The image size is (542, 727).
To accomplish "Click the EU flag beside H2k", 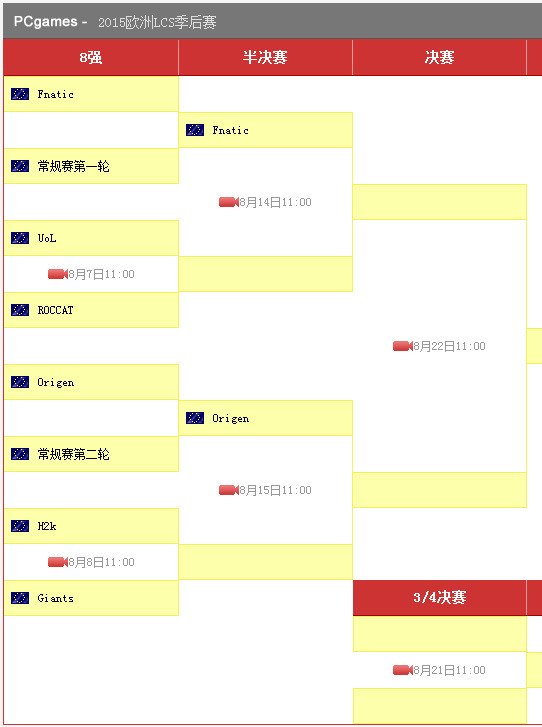I will click(x=20, y=526).
